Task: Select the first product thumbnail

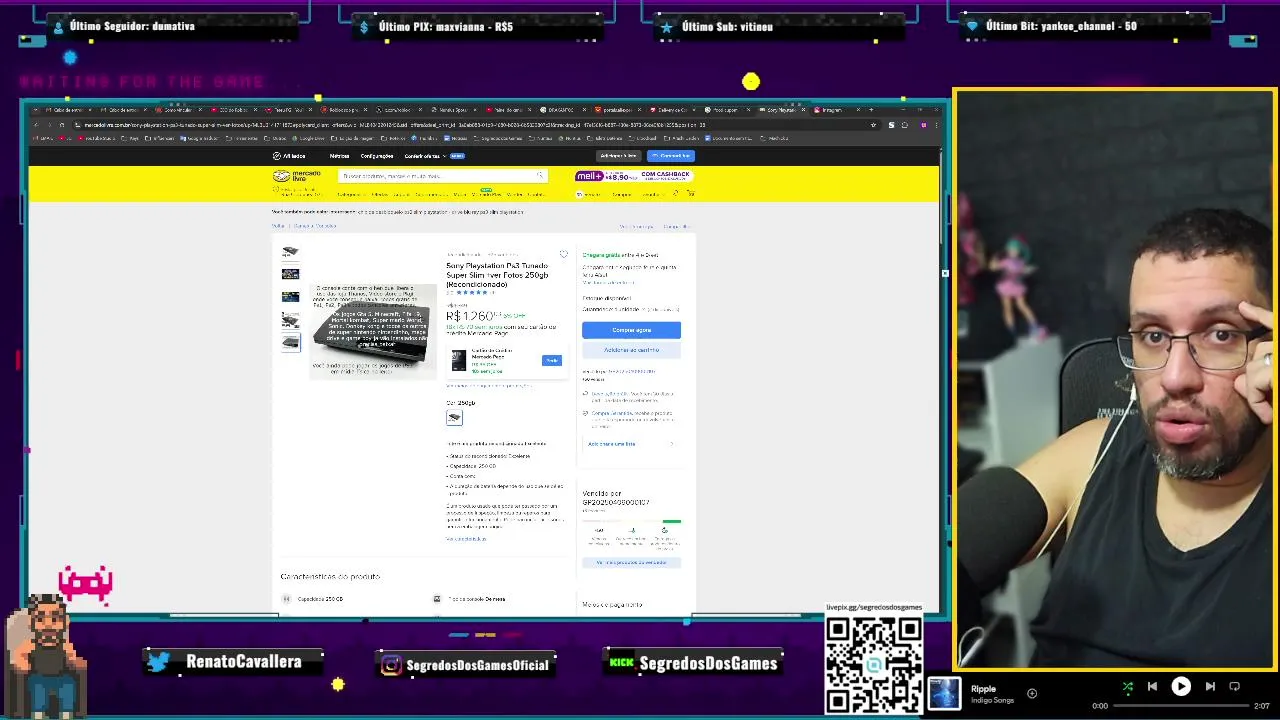Action: [290, 252]
